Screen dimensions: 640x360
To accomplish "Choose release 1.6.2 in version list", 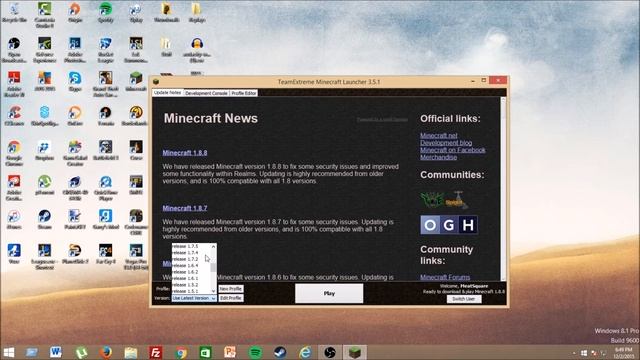I will [x=191, y=272].
